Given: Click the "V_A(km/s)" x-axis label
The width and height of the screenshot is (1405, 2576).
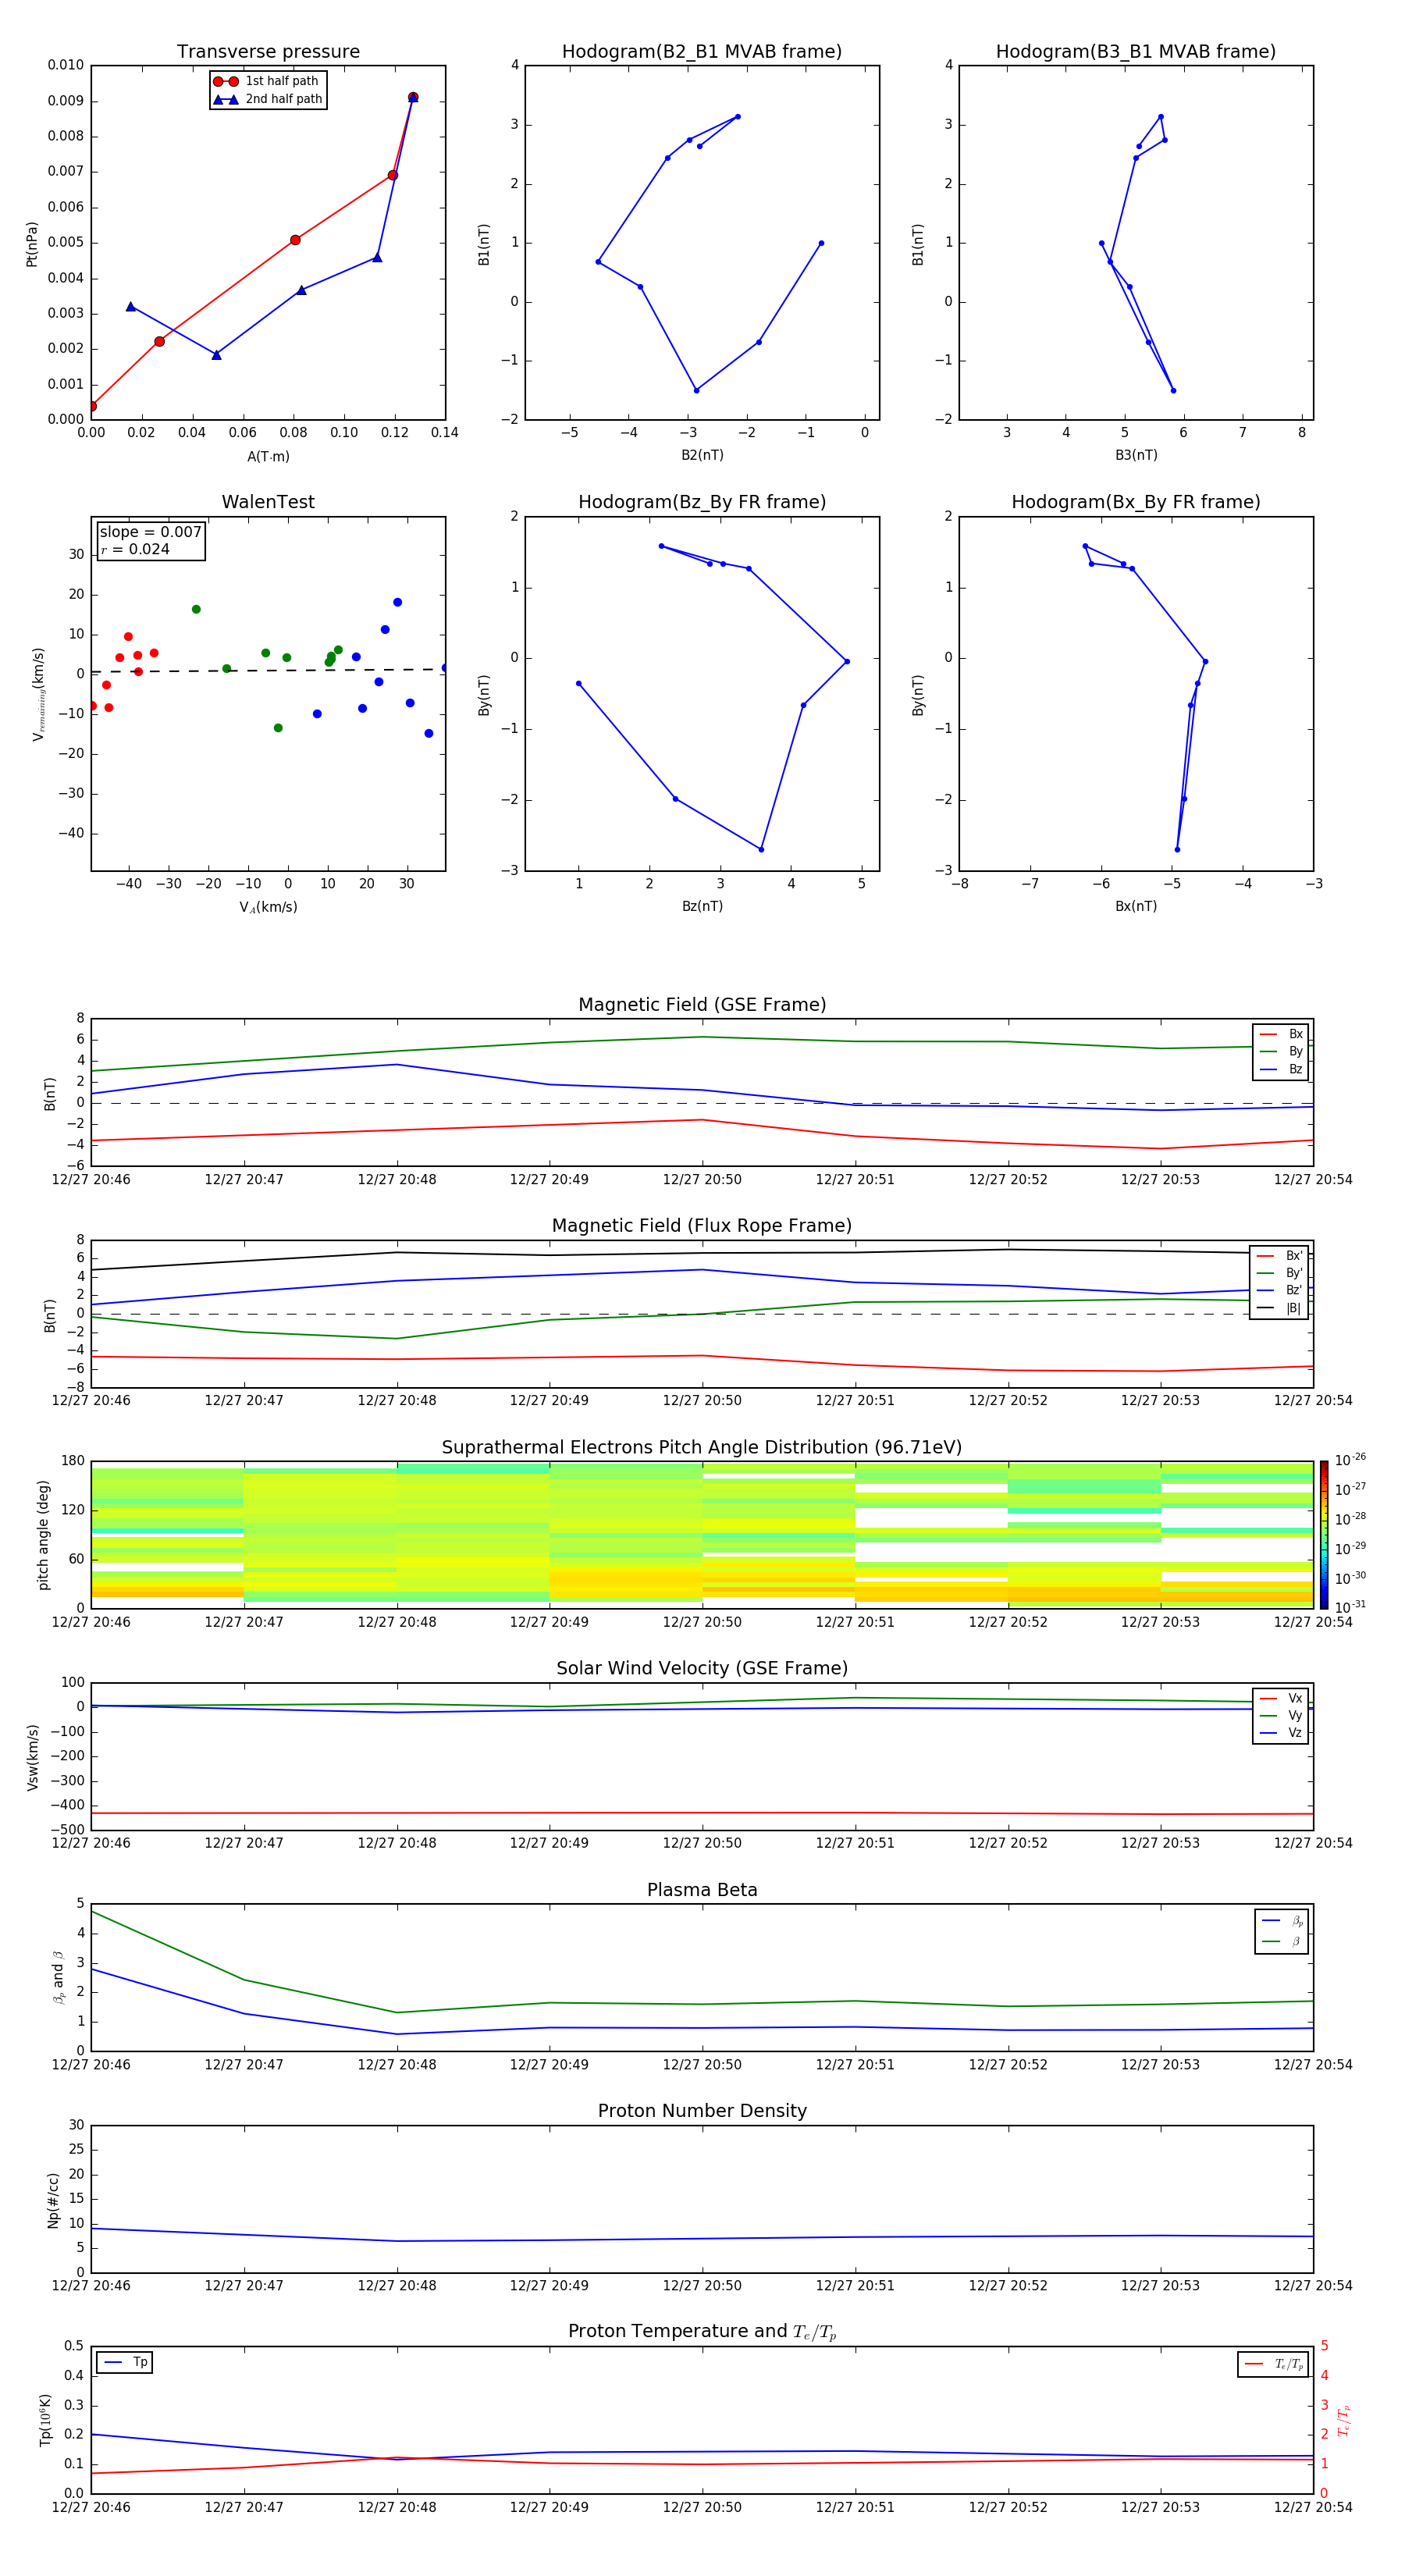Looking at the screenshot, I should pos(268,907).
